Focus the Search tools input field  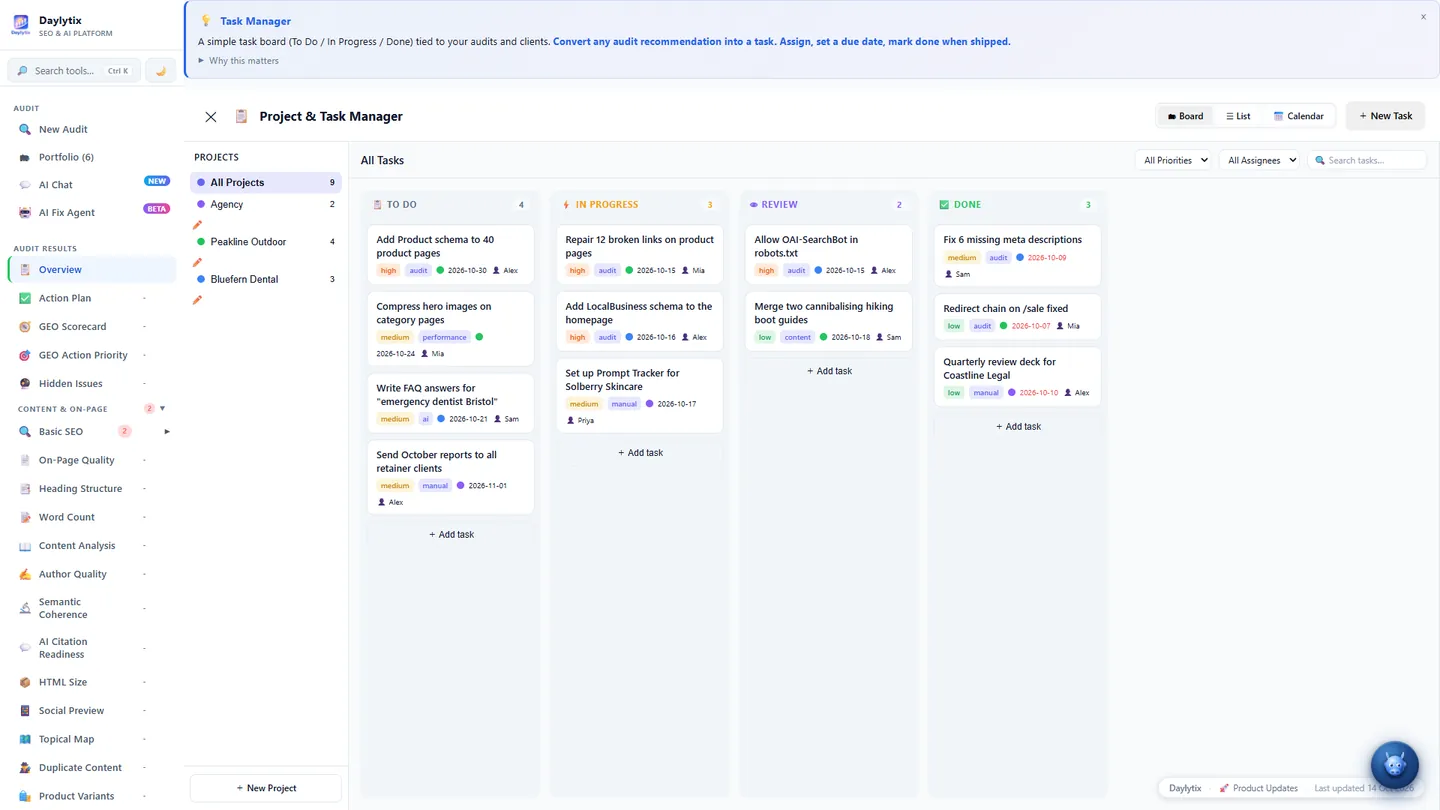(74, 71)
